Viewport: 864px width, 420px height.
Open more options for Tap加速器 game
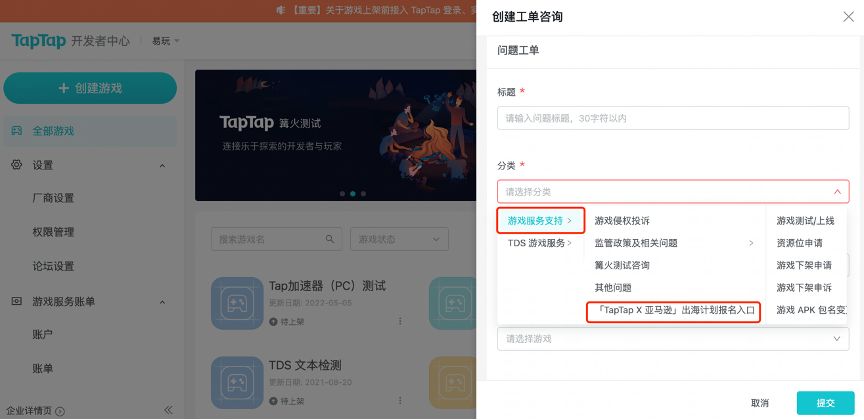coord(401,321)
